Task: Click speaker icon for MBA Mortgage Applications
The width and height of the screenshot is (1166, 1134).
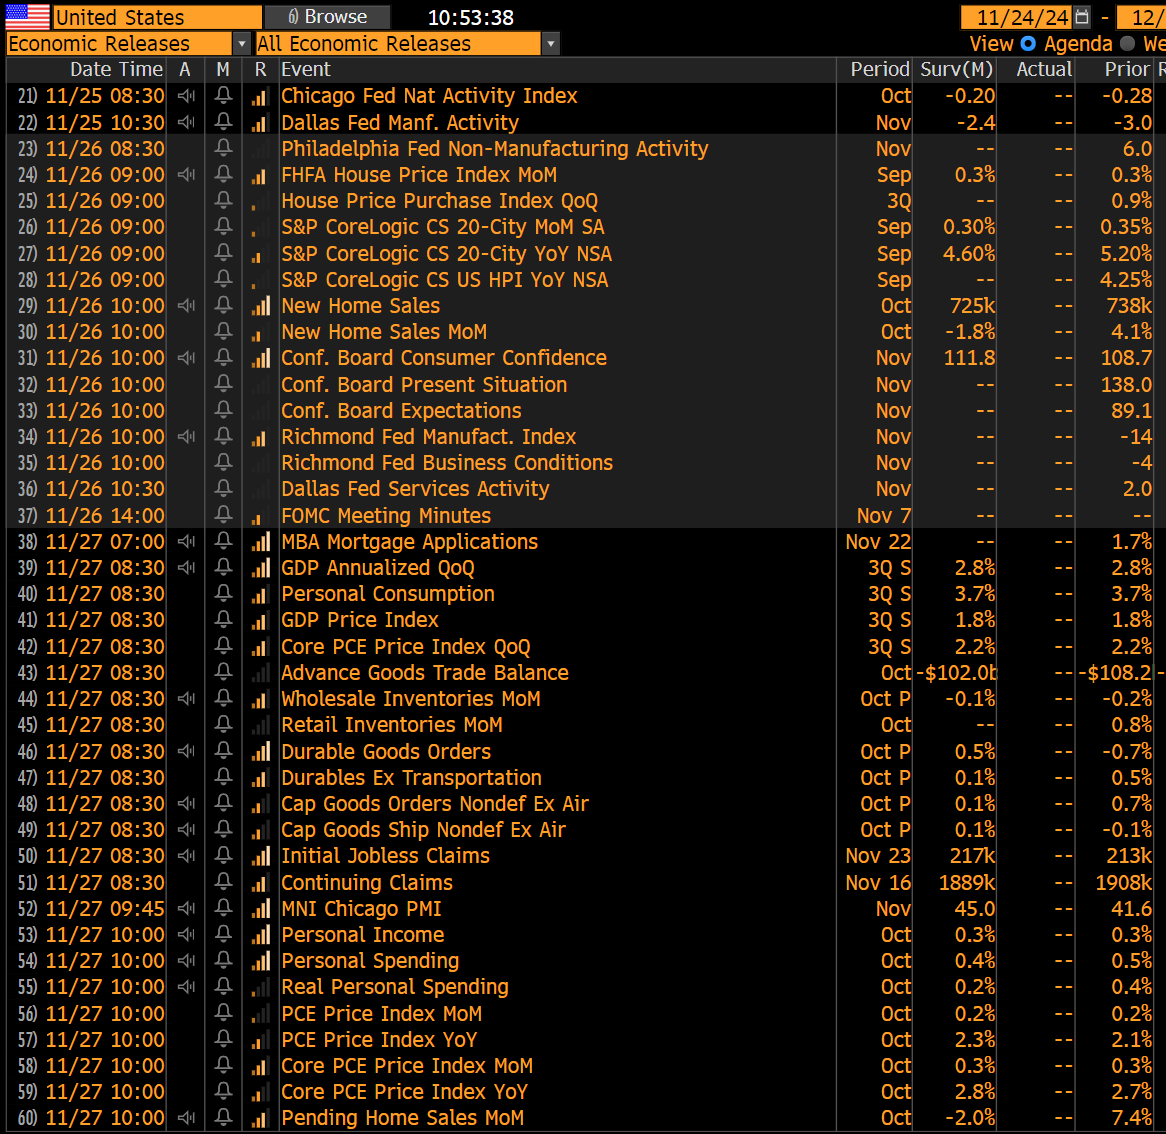Action: click(186, 541)
